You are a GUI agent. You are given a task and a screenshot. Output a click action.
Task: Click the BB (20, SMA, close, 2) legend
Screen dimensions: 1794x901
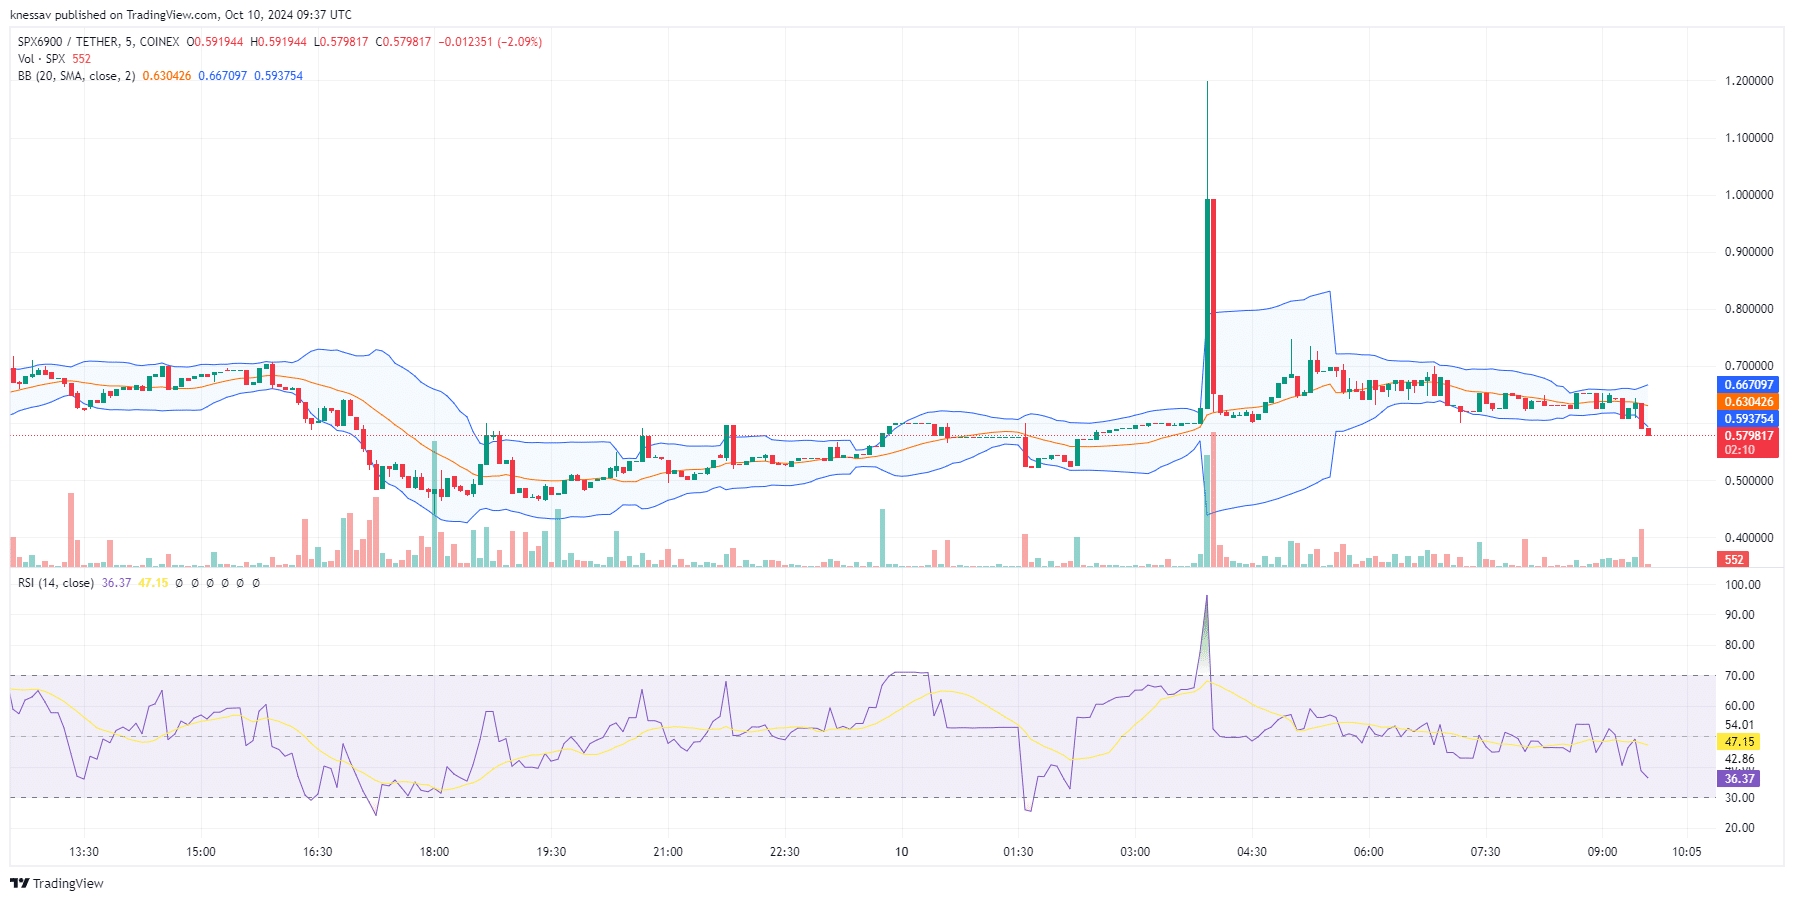(x=76, y=76)
